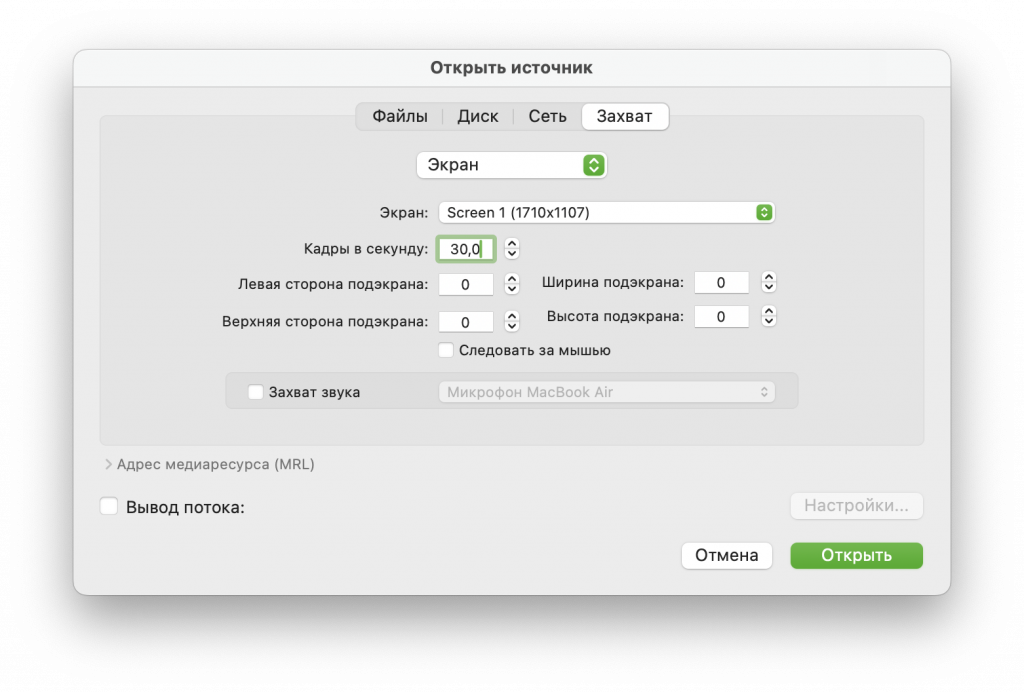This screenshot has width=1024, height=692.
Task: Open the Сеть tab
Action: coord(547,116)
